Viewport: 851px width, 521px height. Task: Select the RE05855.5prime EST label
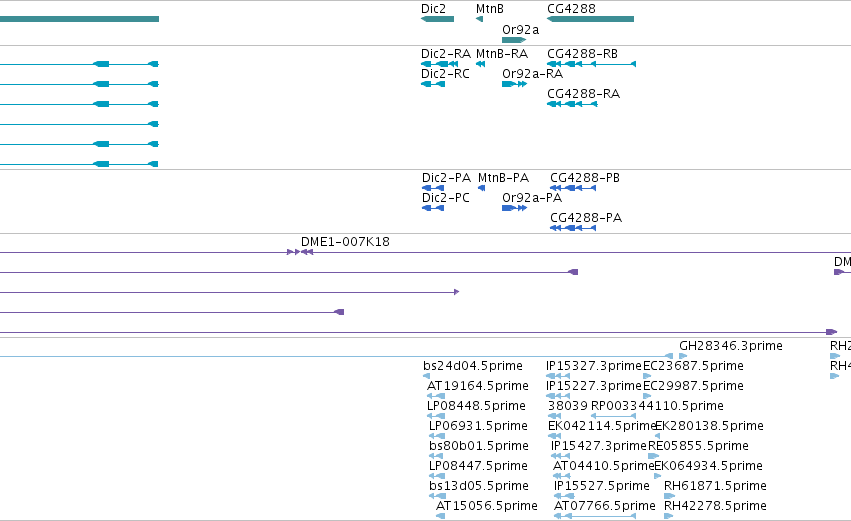point(698,446)
